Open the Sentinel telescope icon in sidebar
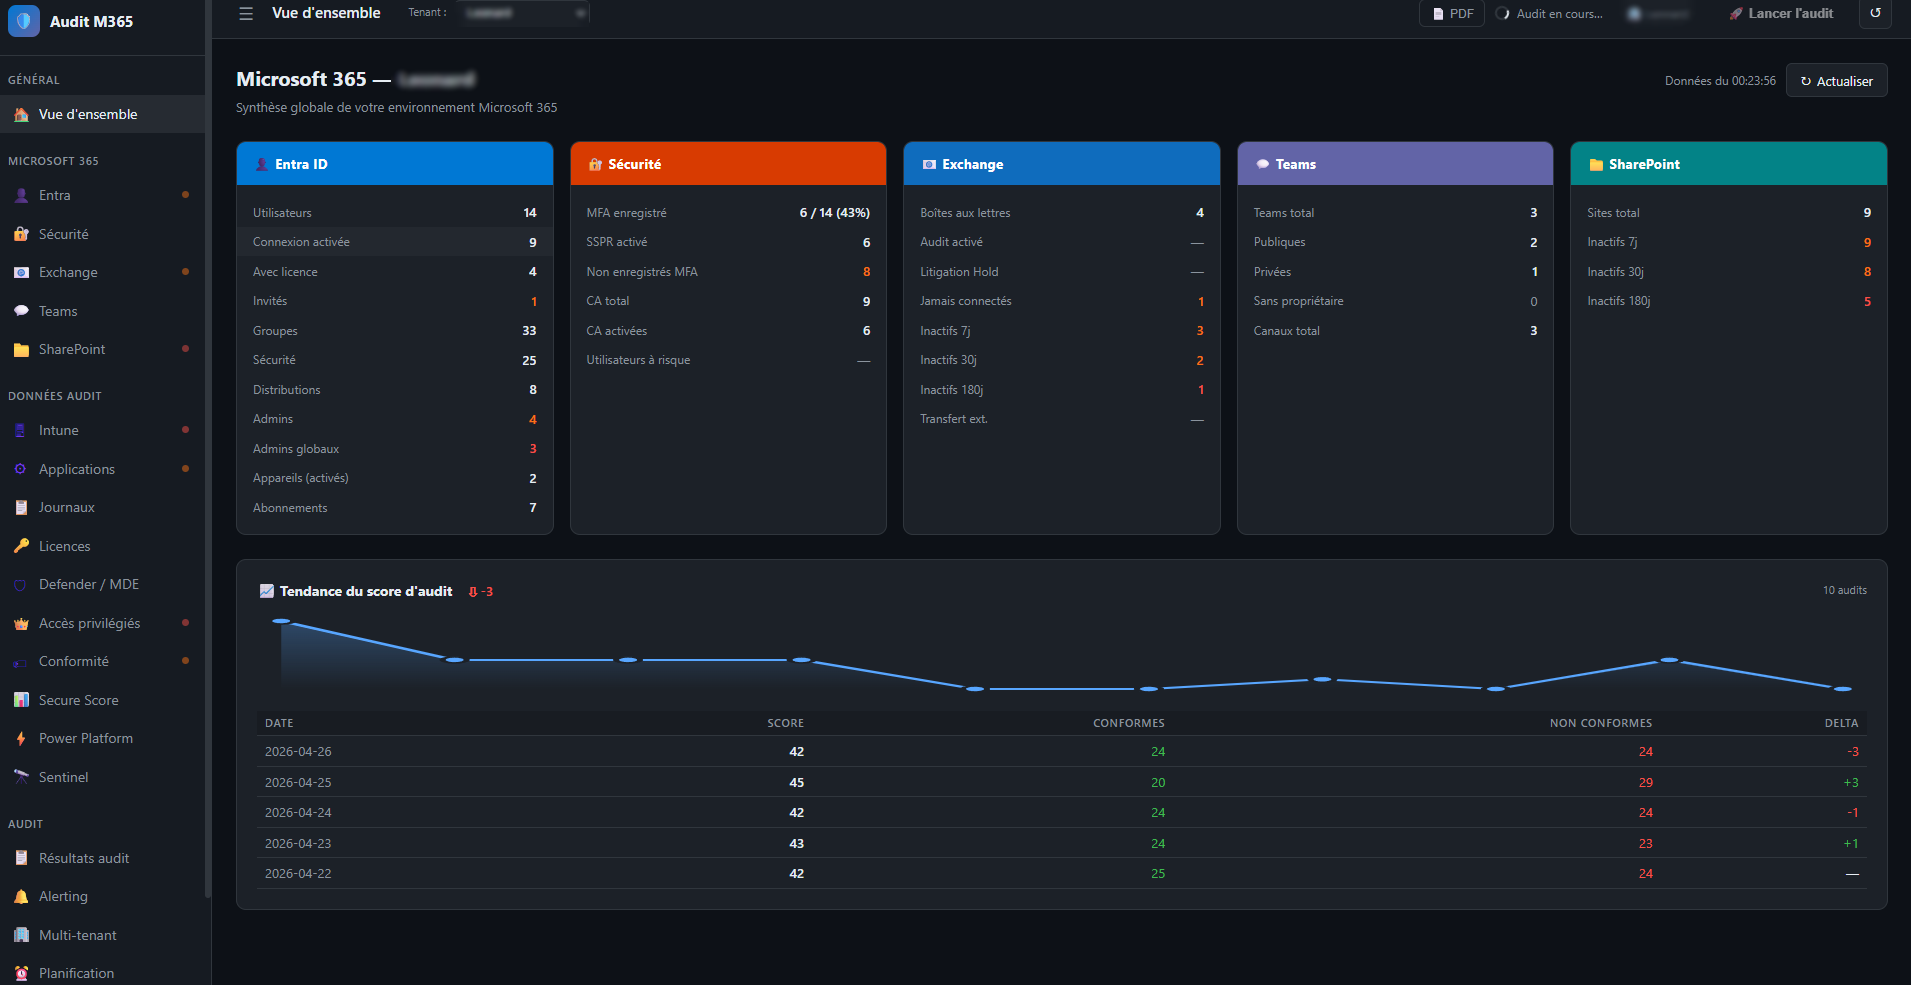The image size is (1911, 985). click(21, 777)
